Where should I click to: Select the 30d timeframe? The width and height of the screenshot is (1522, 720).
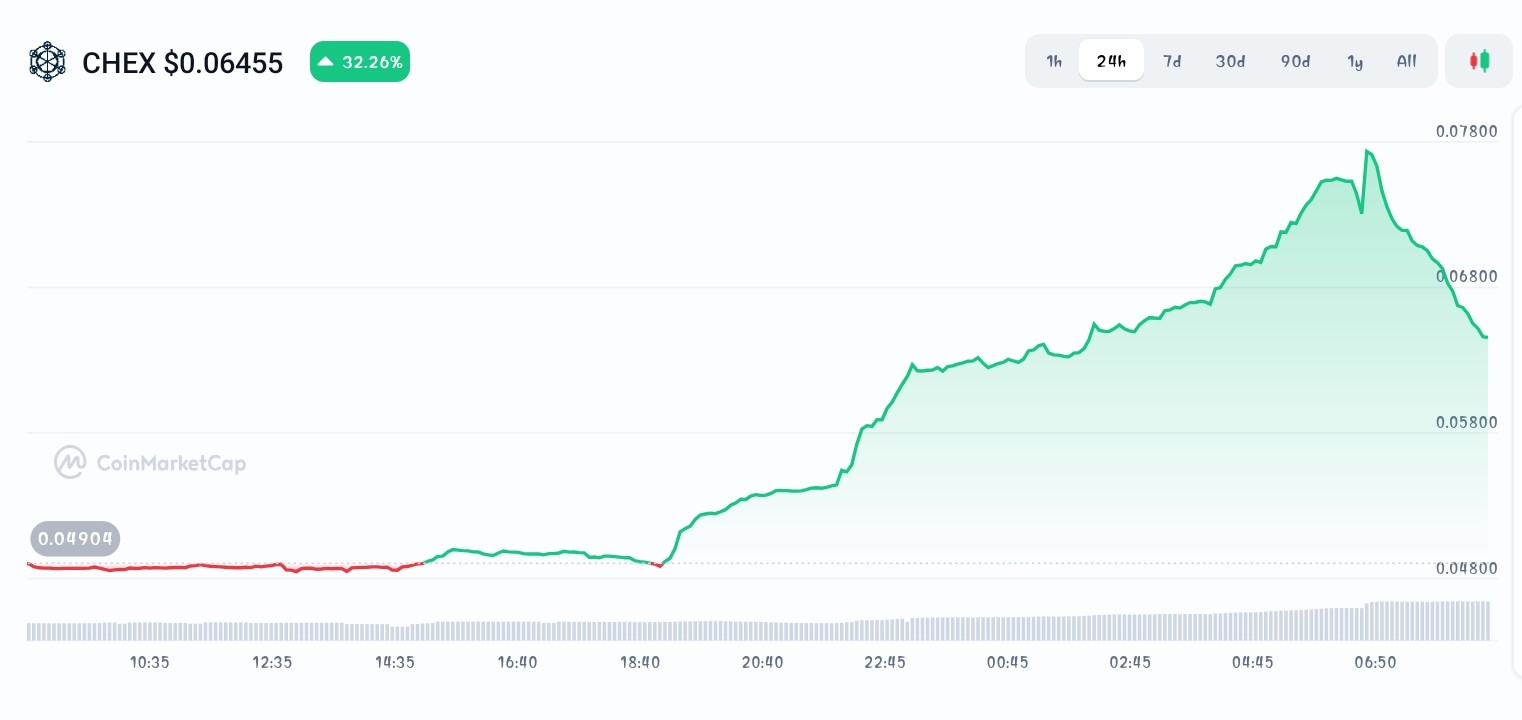click(1230, 61)
